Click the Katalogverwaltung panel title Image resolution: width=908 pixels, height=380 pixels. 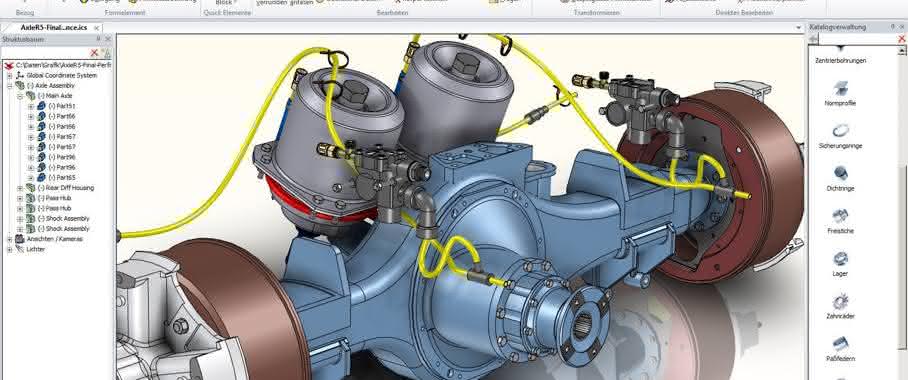click(837, 27)
